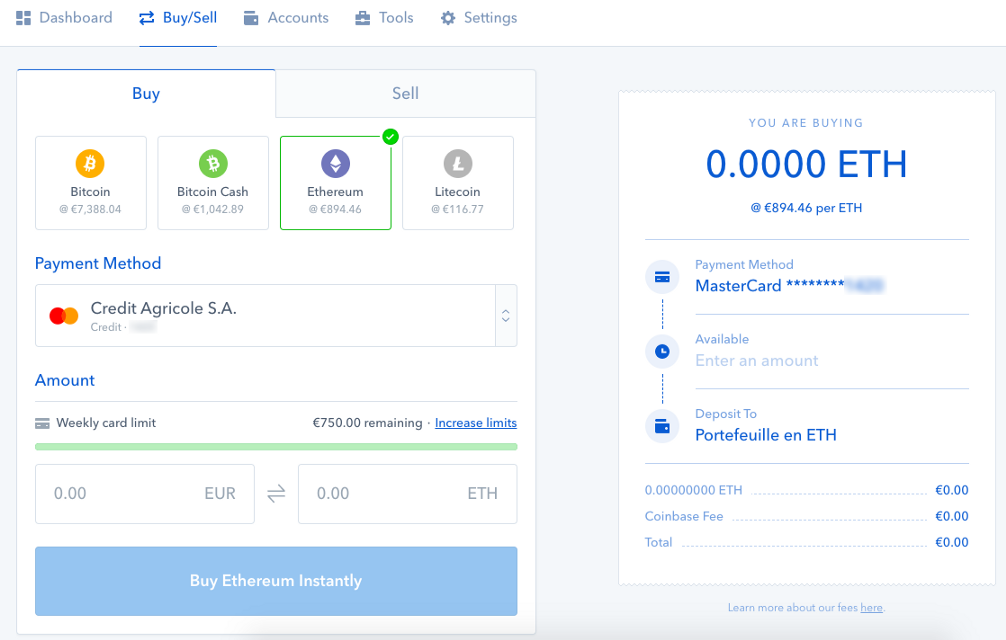This screenshot has width=1006, height=640.
Task: Click '@ €894.46 per ETH' rate text
Action: pyautogui.click(x=806, y=208)
